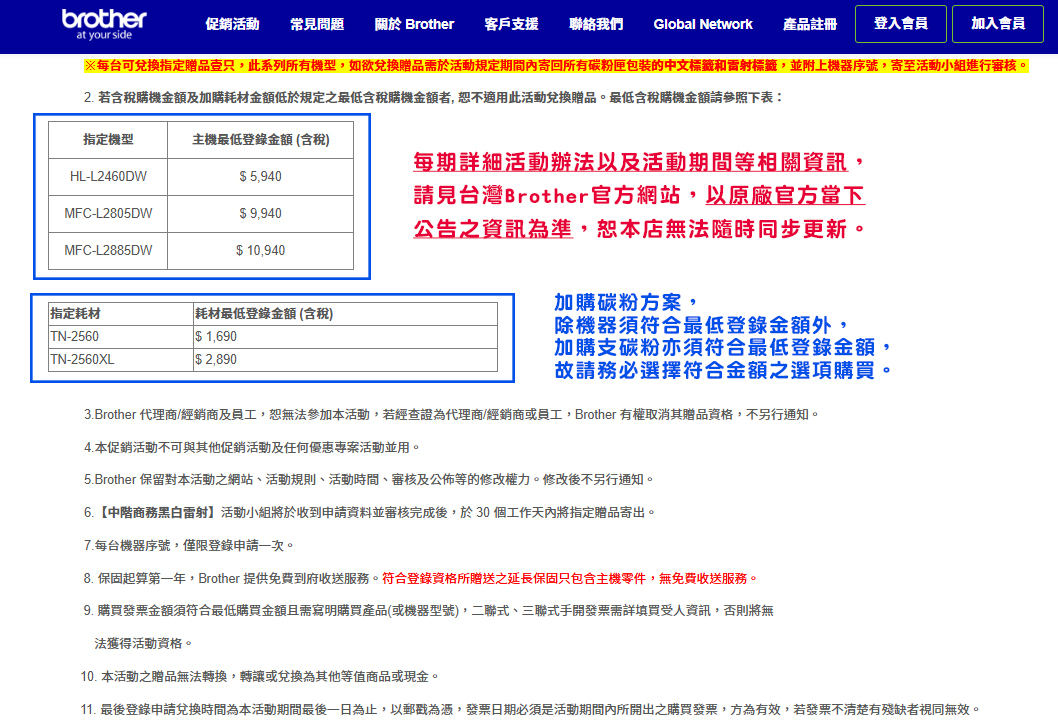The width and height of the screenshot is (1058, 728).
Task: Select 客戶支援 from the top bar
Action: 511,24
